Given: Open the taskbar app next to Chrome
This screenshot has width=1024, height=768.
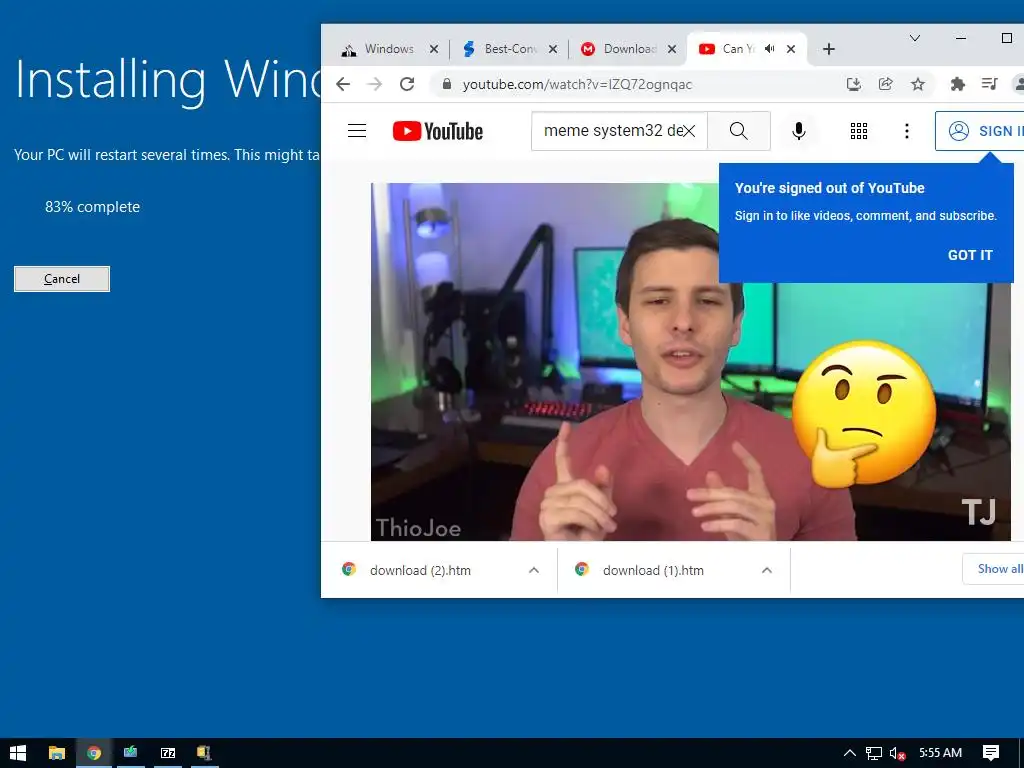Looking at the screenshot, I should pos(131,753).
